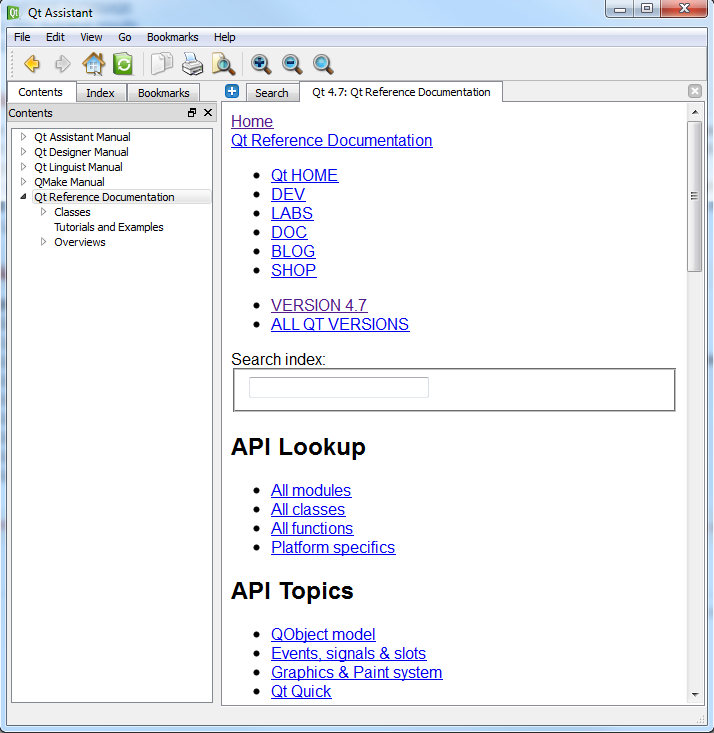714x733 pixels.
Task: Expand Qt Linguist Manual tree node
Action: (x=23, y=166)
